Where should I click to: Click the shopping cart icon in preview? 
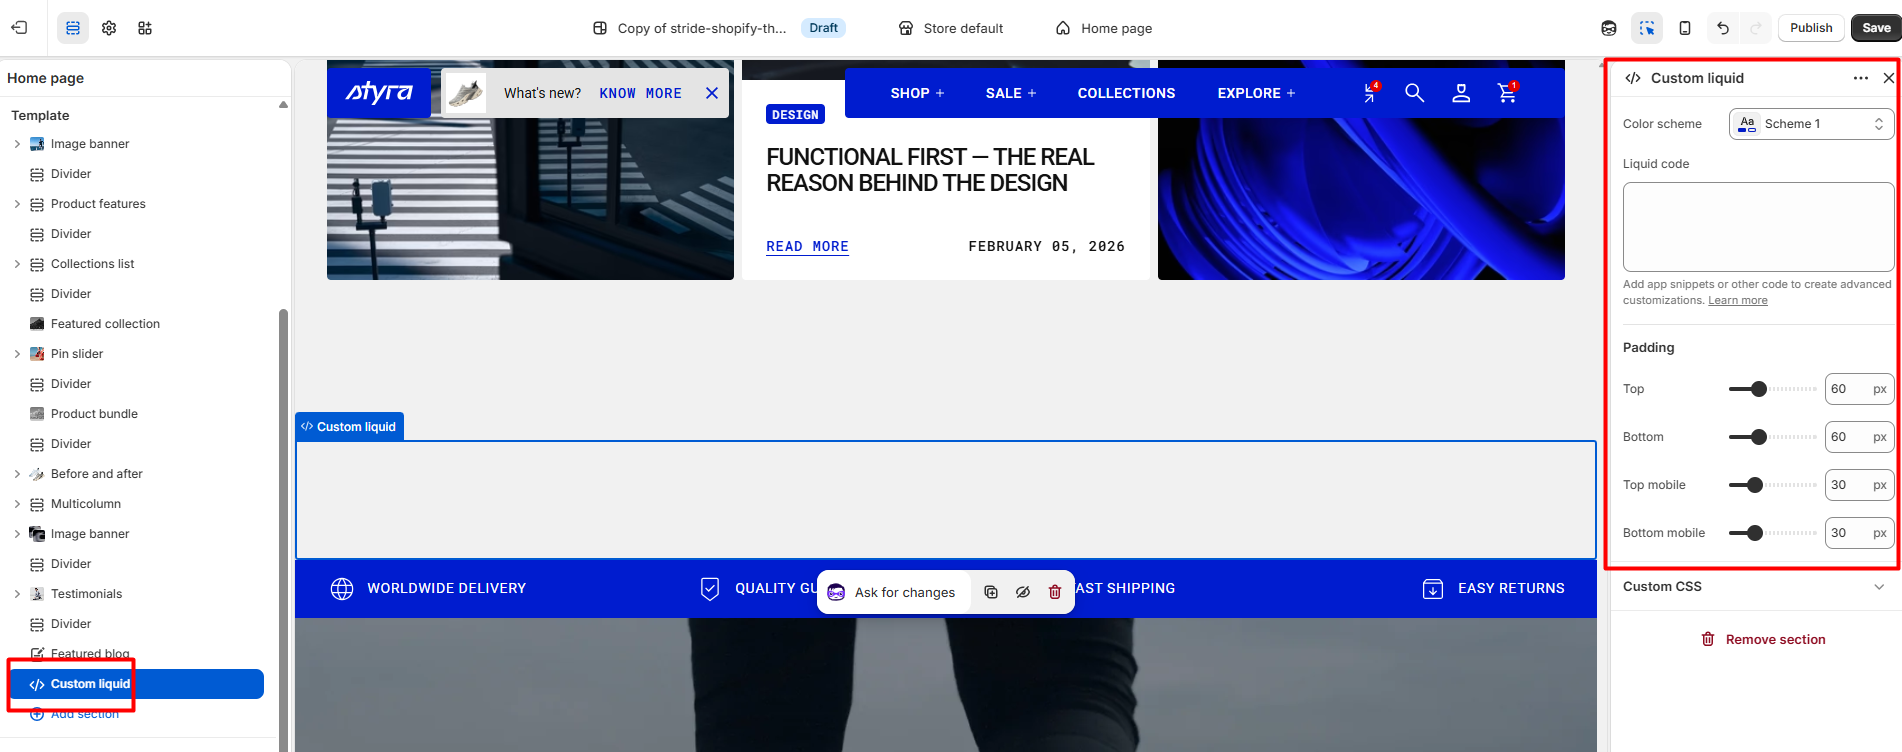click(x=1507, y=93)
